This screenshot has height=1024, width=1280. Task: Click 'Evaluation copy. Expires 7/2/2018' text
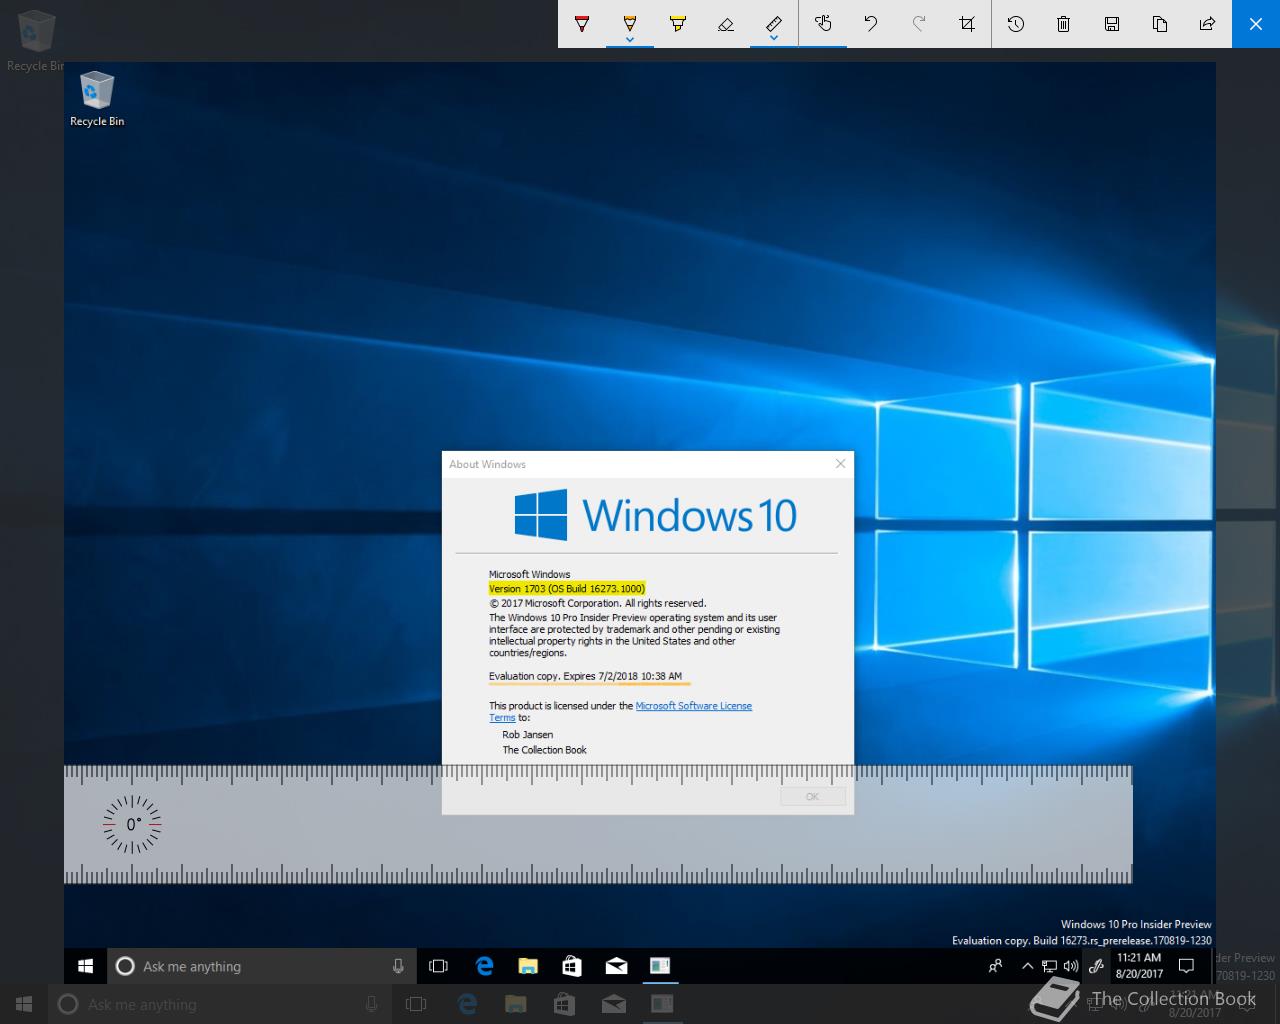point(563,676)
